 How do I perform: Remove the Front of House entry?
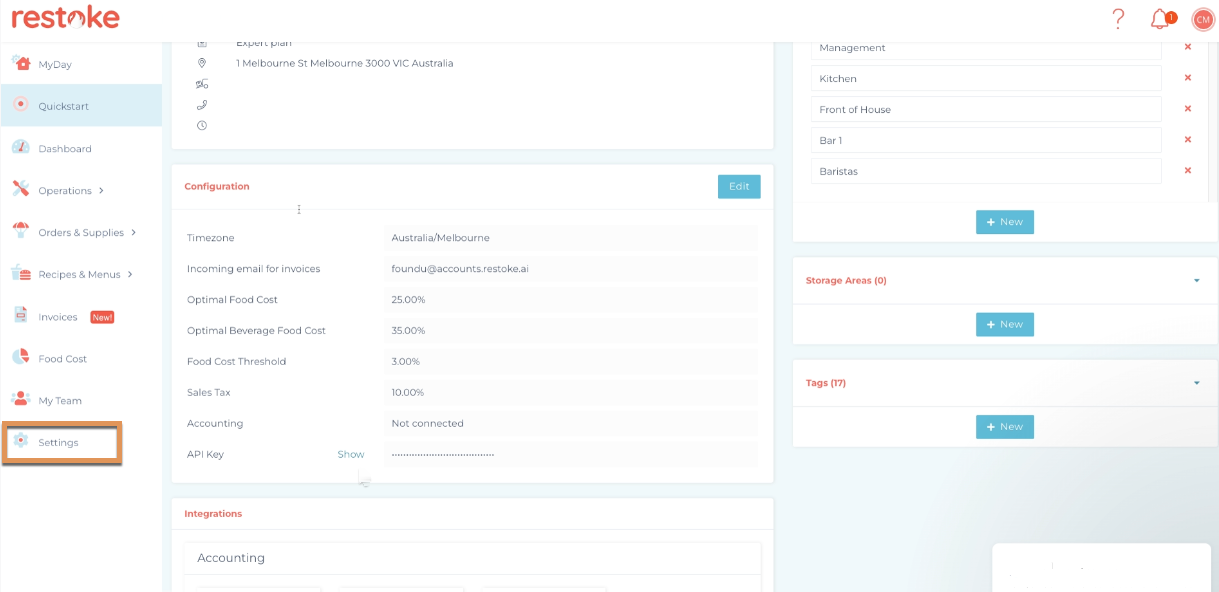click(x=1188, y=109)
